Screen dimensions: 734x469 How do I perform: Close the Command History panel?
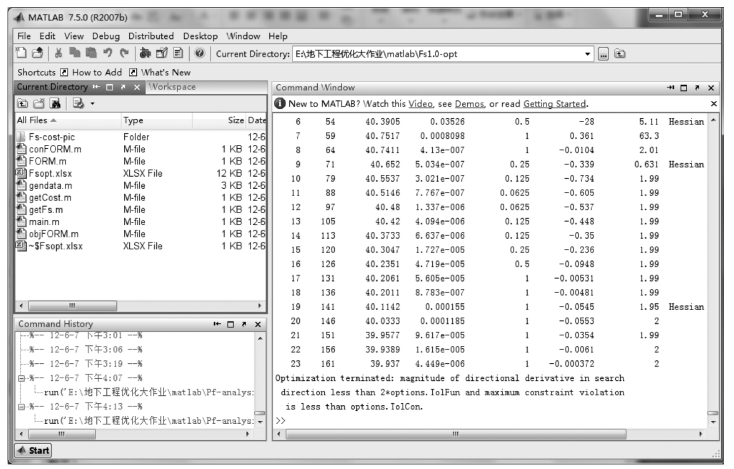(x=257, y=324)
